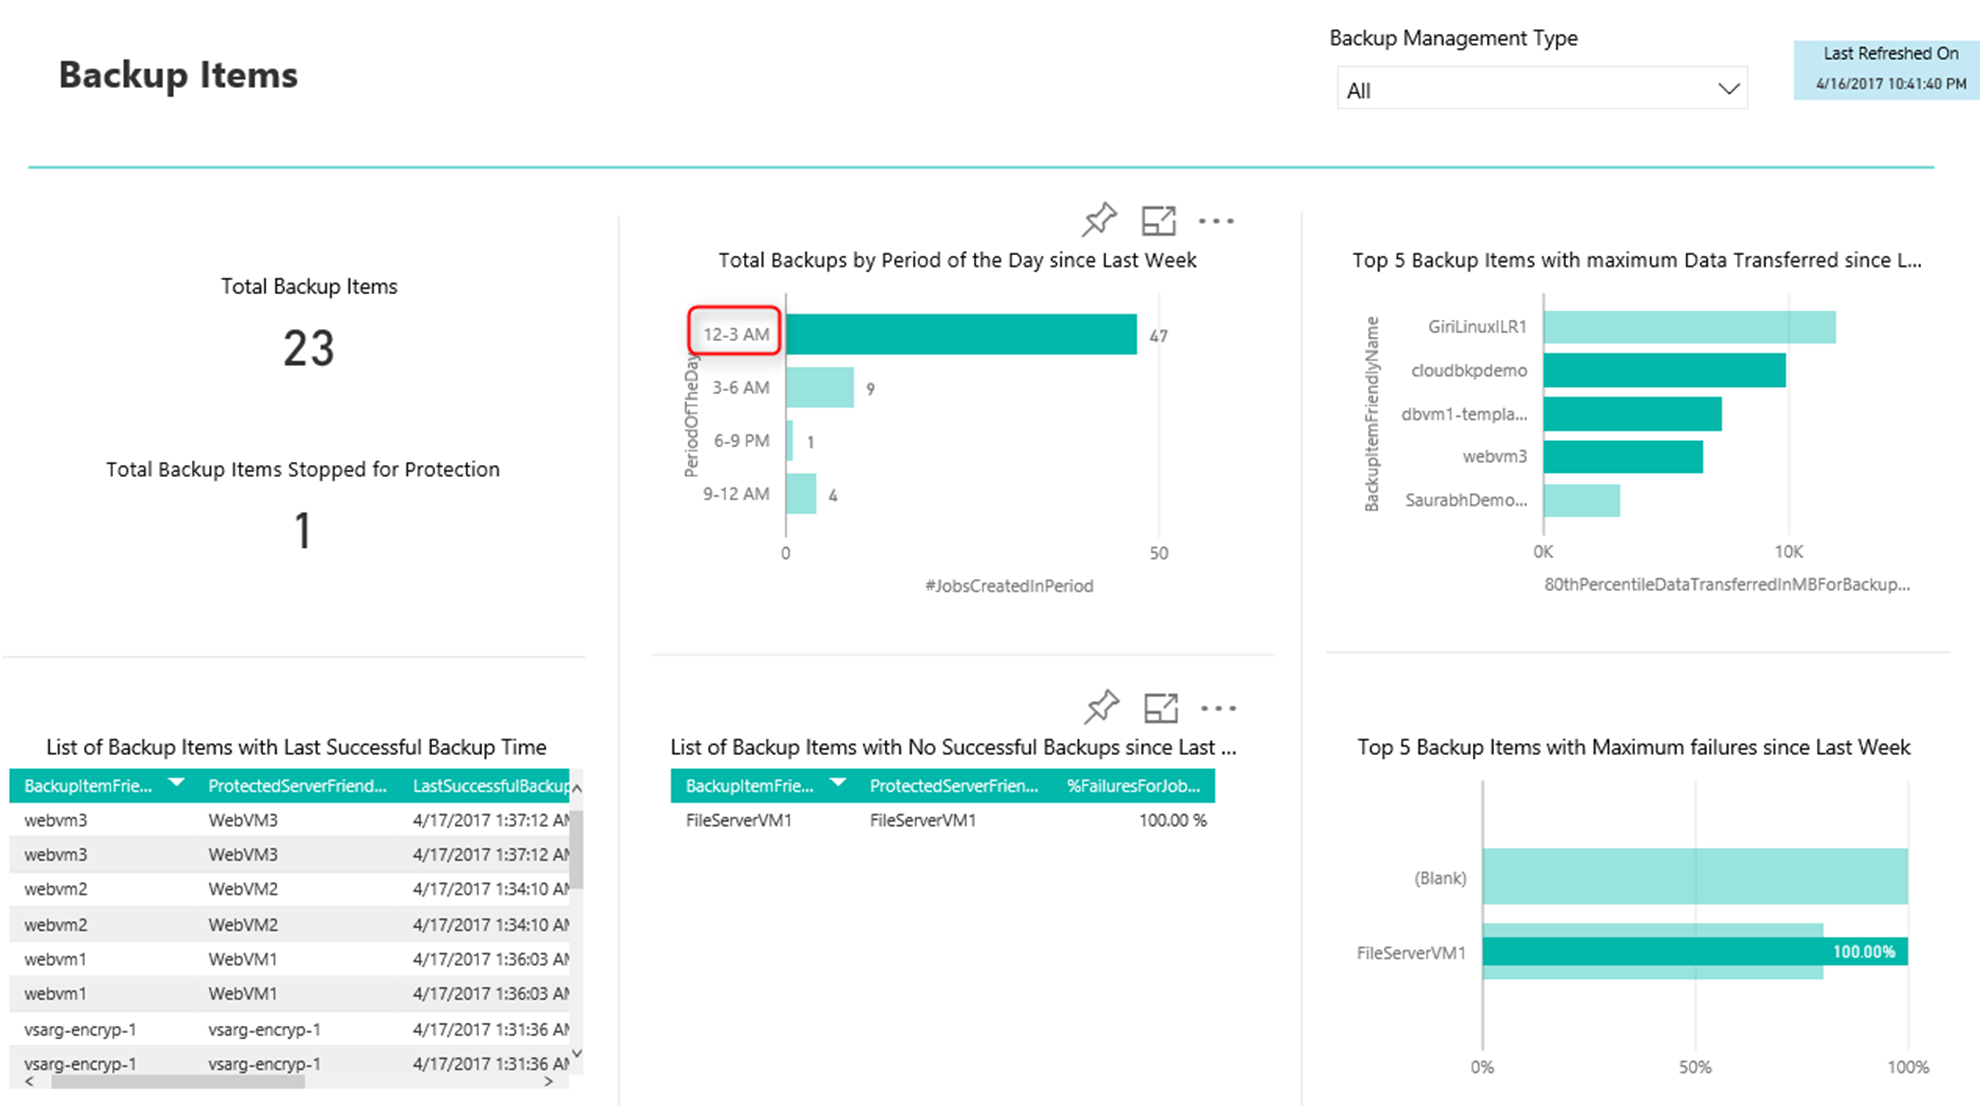Click sort arrow on BackupItemFrie... column in left table

[x=176, y=783]
